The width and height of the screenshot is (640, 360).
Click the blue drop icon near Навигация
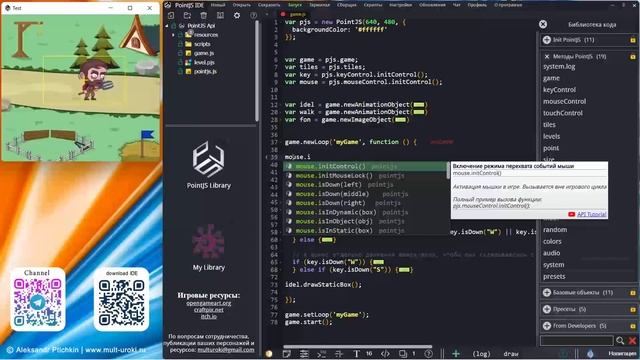(x=590, y=353)
